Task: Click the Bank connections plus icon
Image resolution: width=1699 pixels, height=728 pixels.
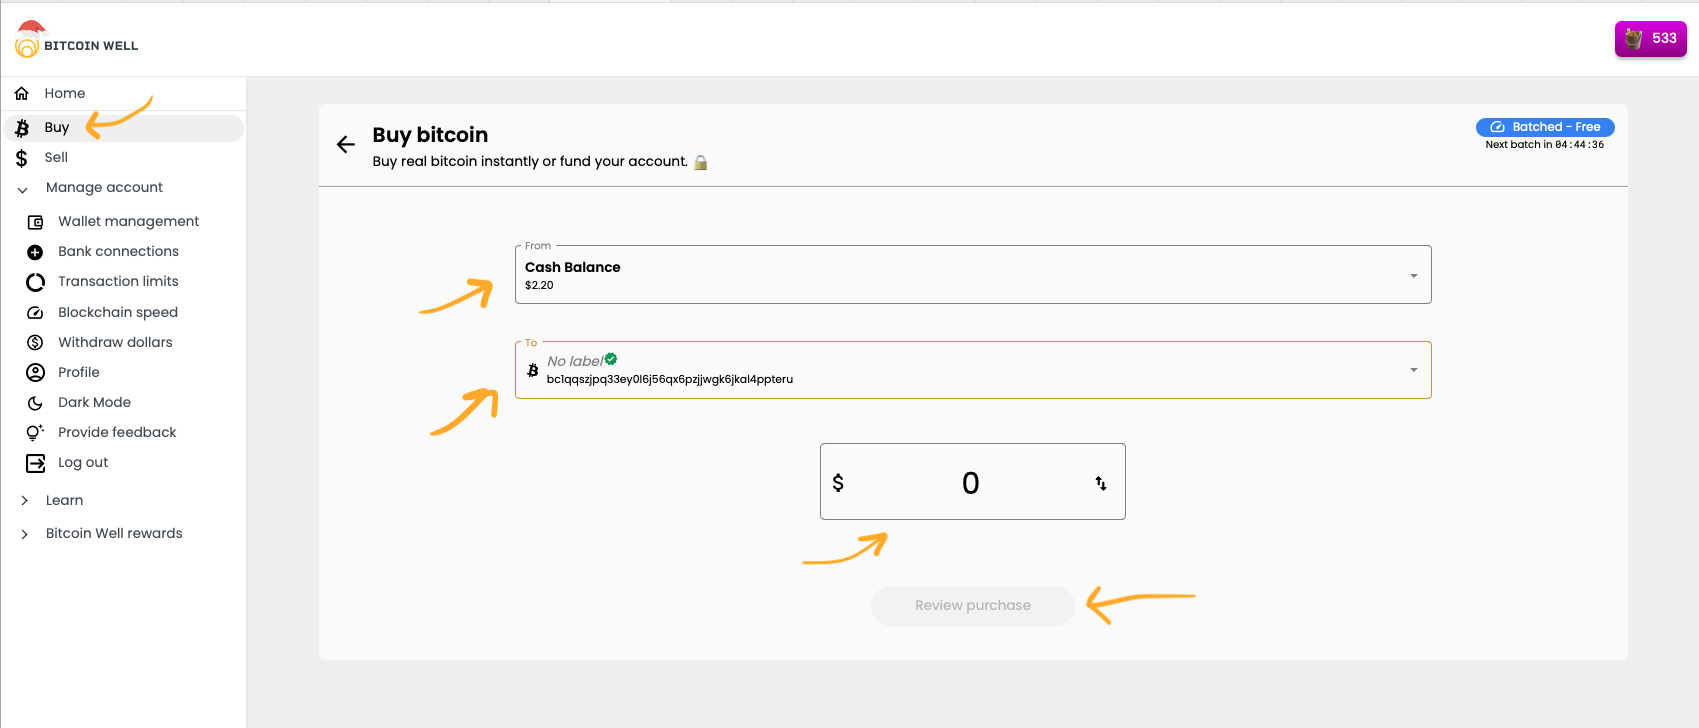Action: pos(35,252)
